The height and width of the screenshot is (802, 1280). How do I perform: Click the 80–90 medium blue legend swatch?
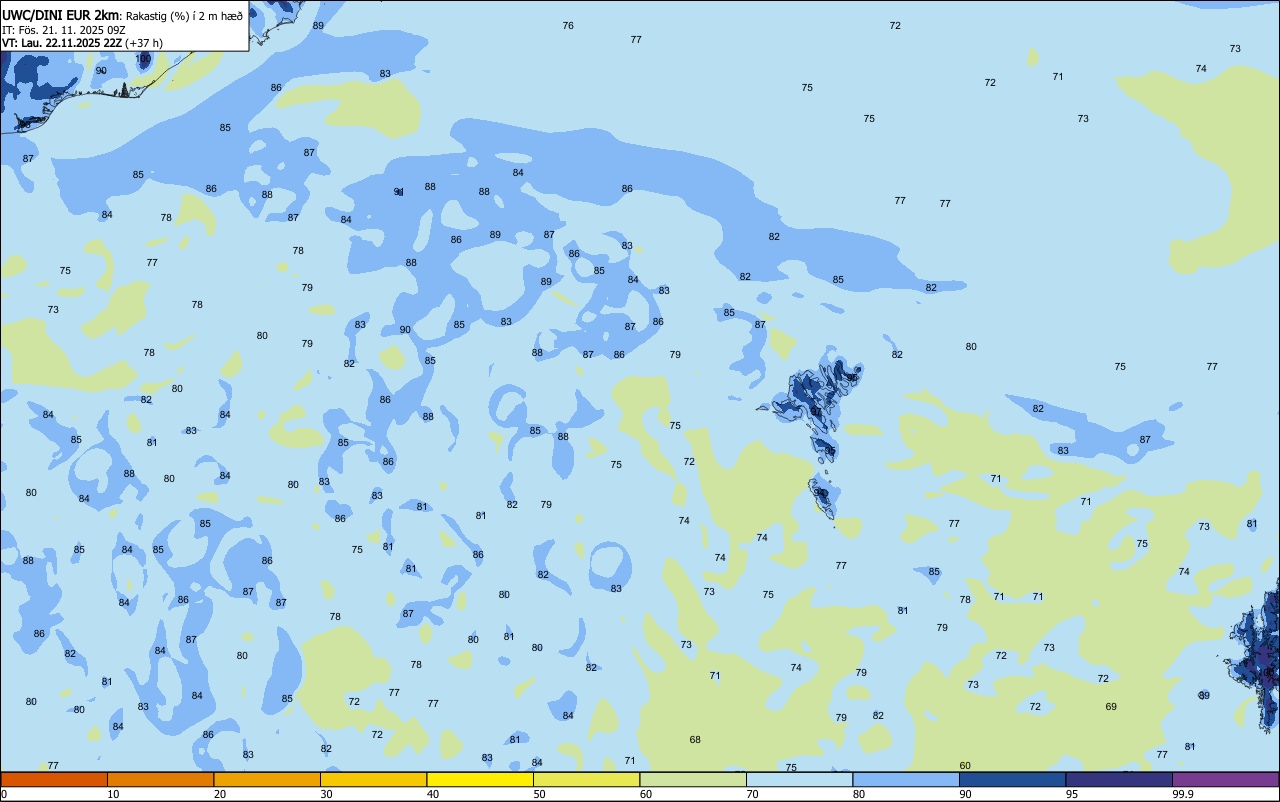[x=906, y=779]
